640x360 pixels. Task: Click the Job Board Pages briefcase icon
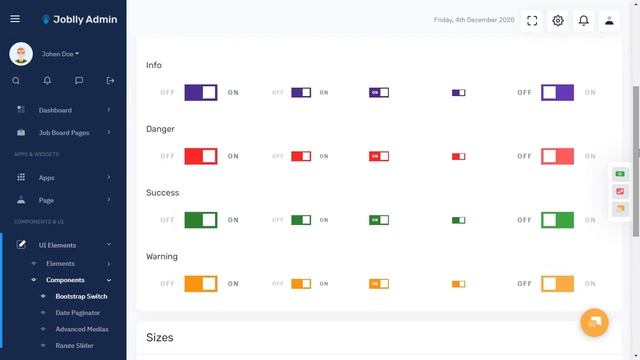pos(21,132)
